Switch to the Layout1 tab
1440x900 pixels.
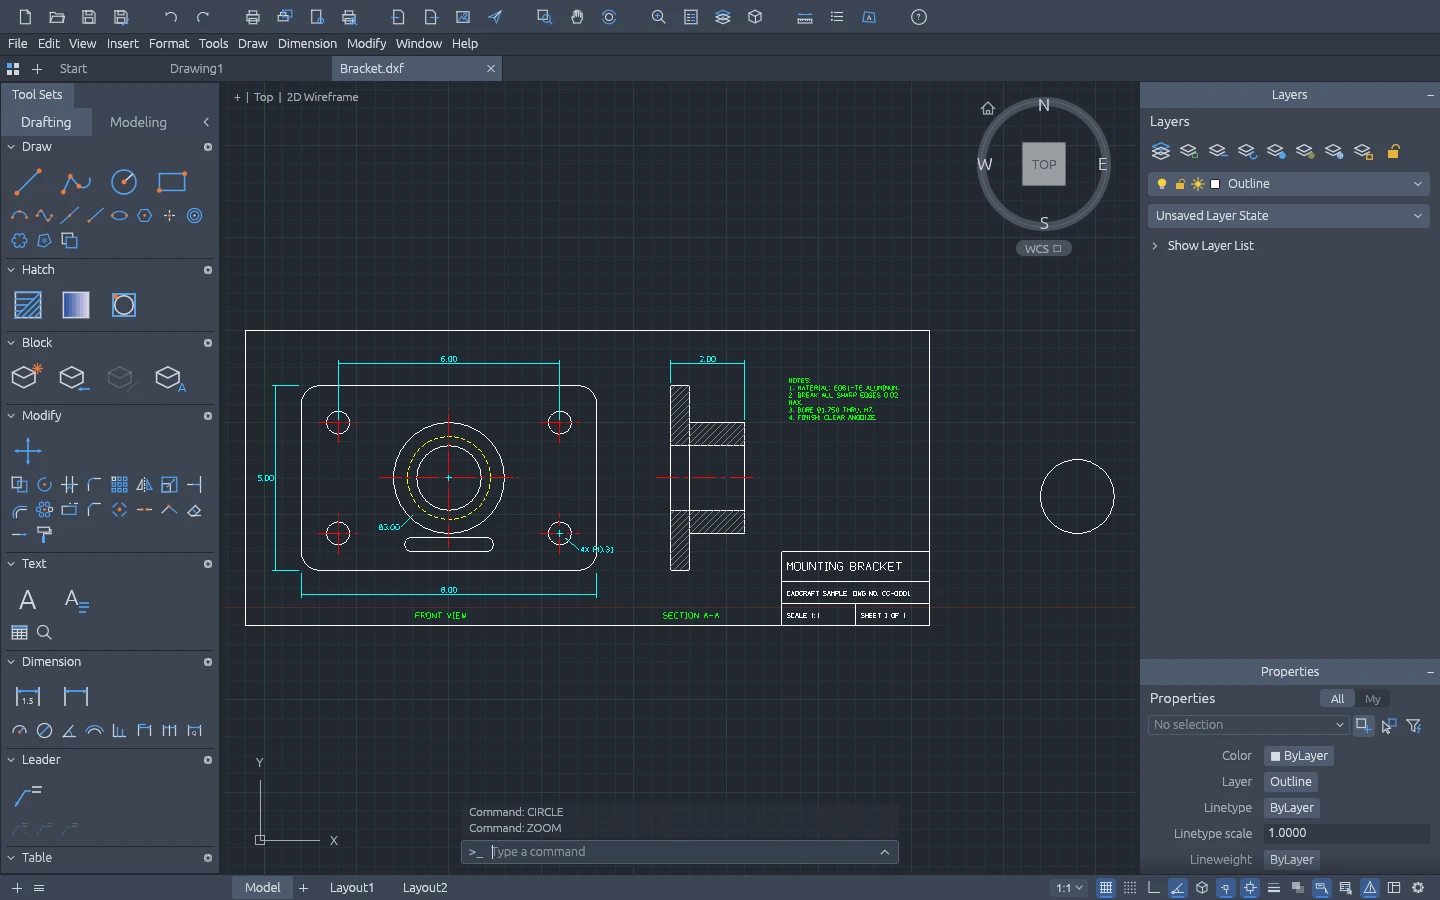[352, 888]
